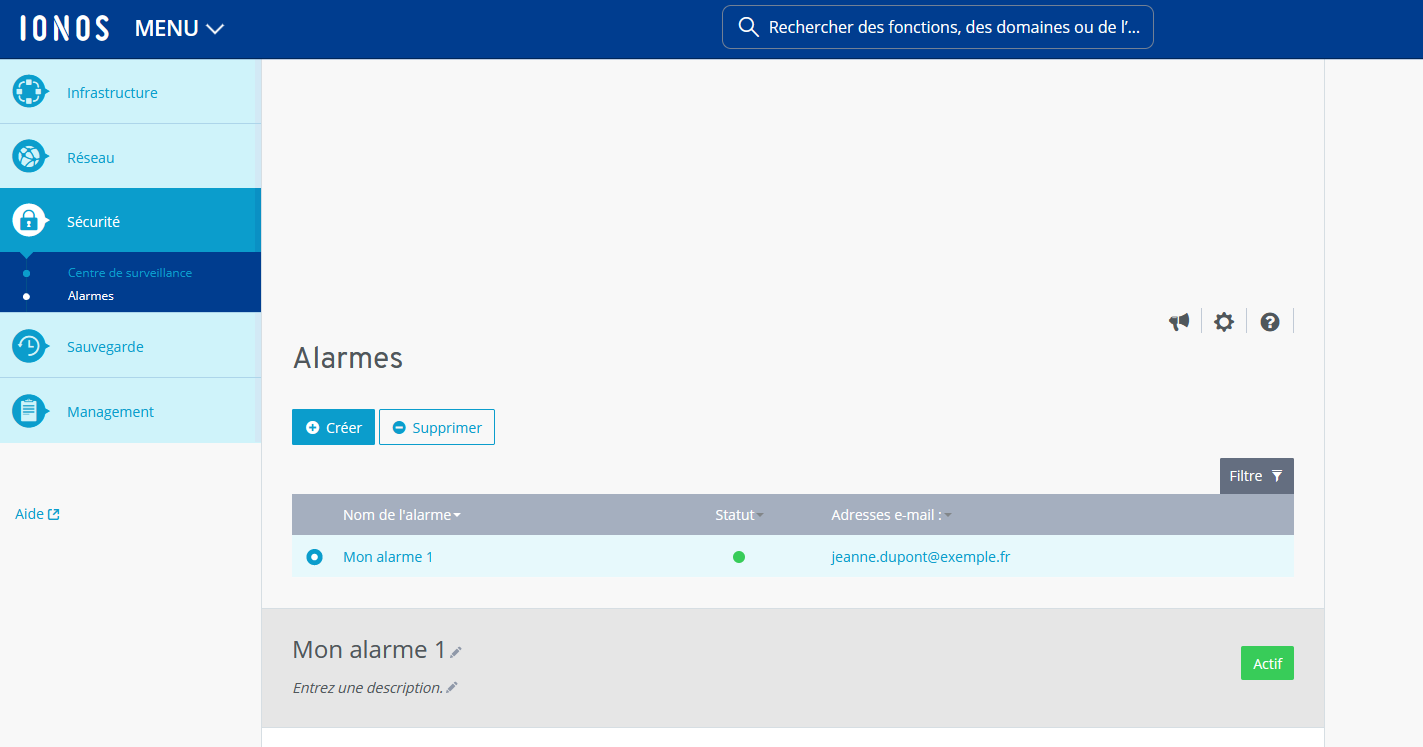Click the search field in header

click(938, 27)
